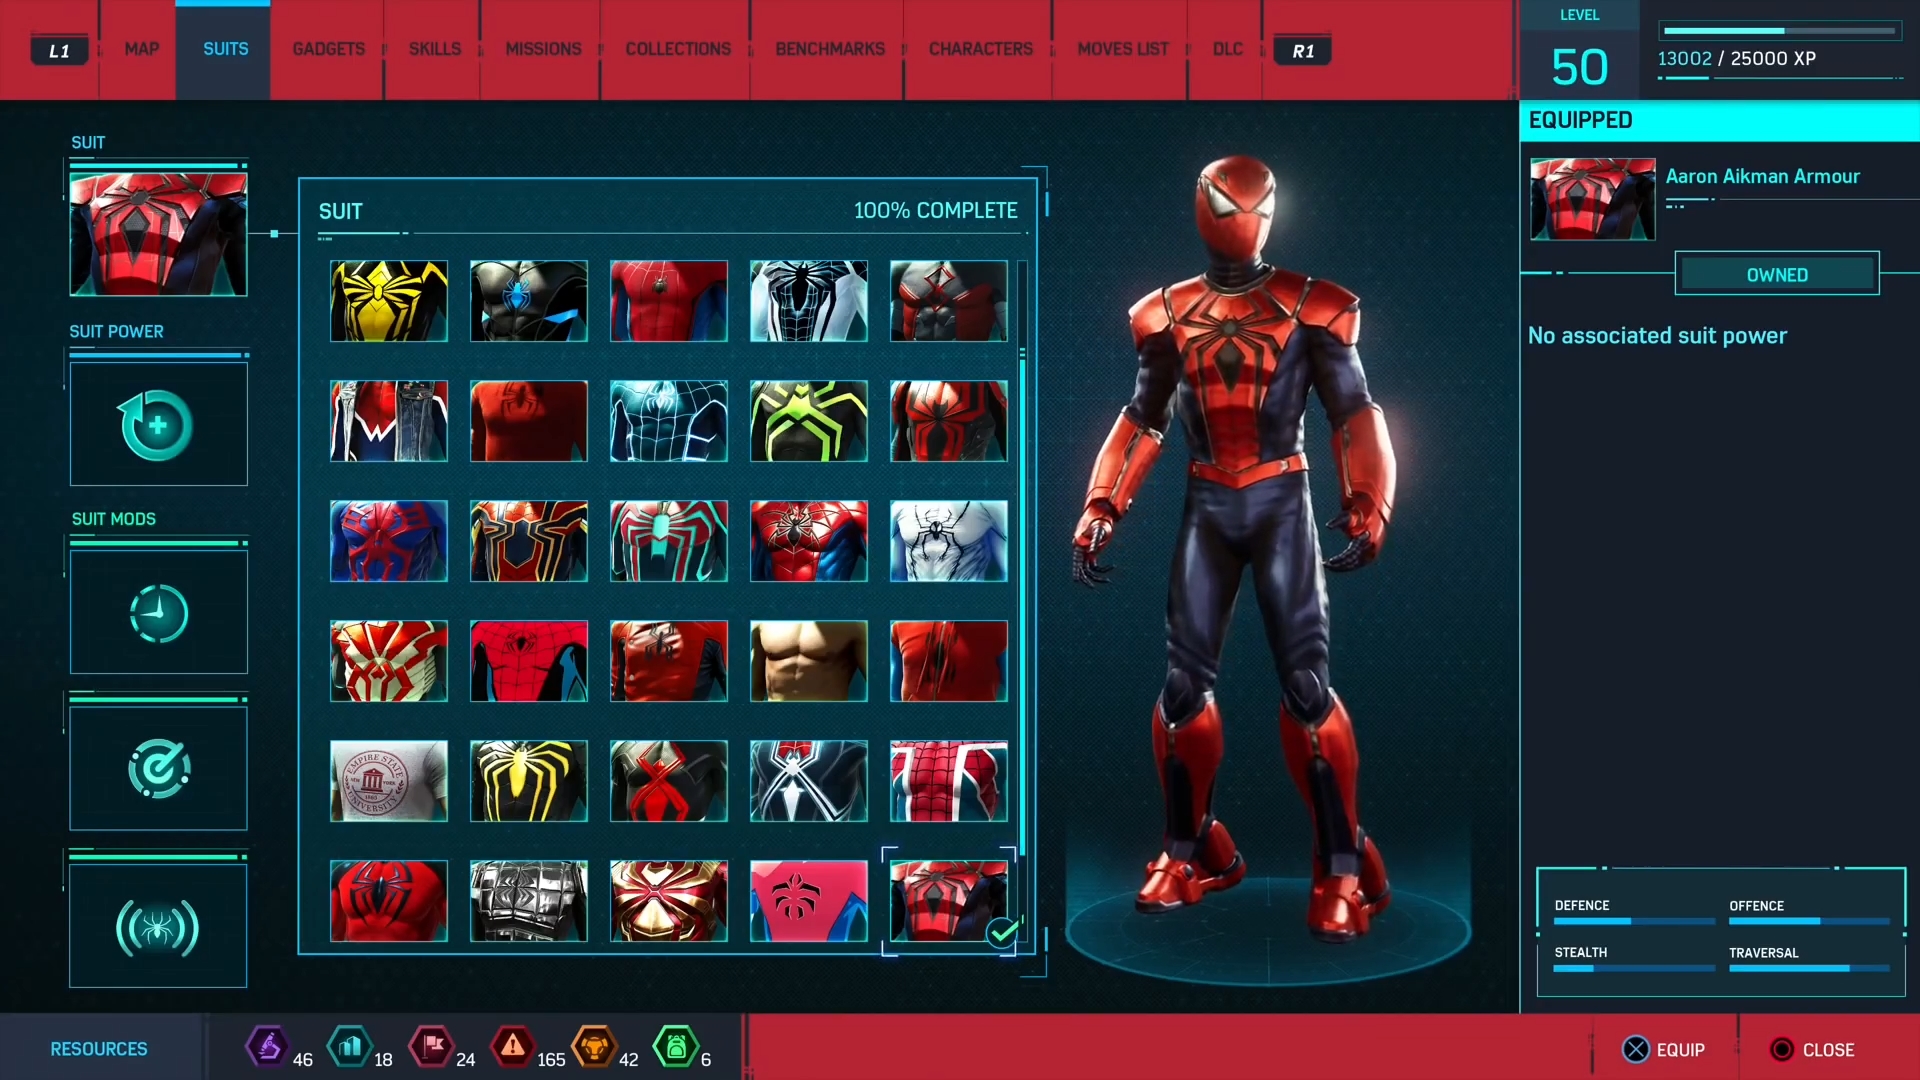The width and height of the screenshot is (1920, 1080).
Task: Click the orange challenge token icon
Action: 594,1047
